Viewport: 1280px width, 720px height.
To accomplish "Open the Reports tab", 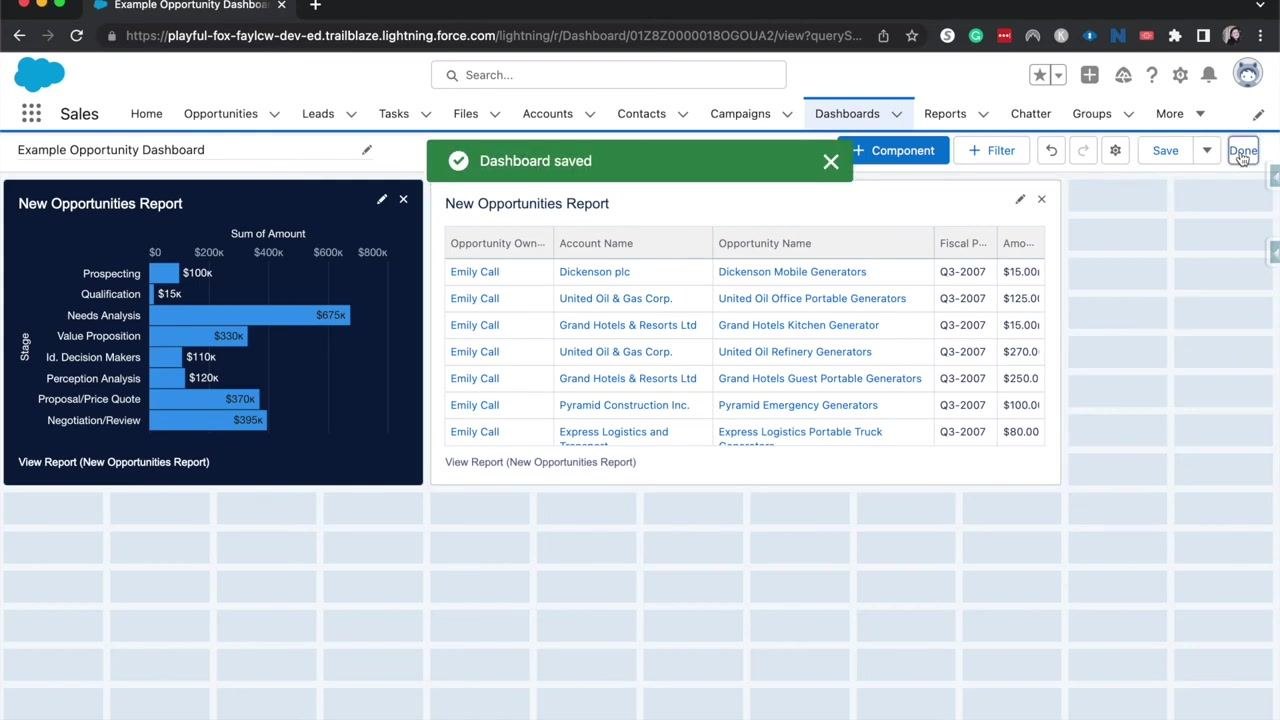I will point(945,114).
